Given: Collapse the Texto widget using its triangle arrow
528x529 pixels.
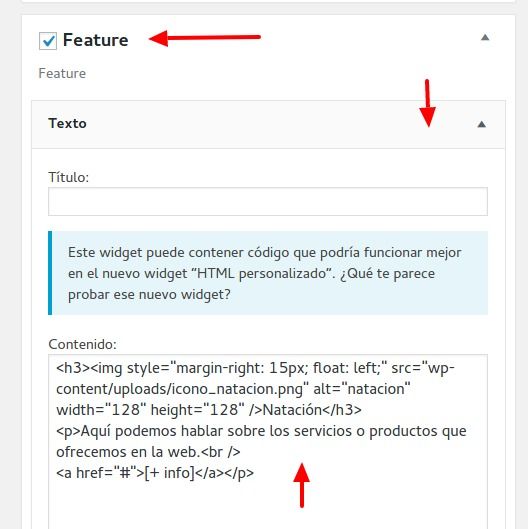Looking at the screenshot, I should [481, 124].
